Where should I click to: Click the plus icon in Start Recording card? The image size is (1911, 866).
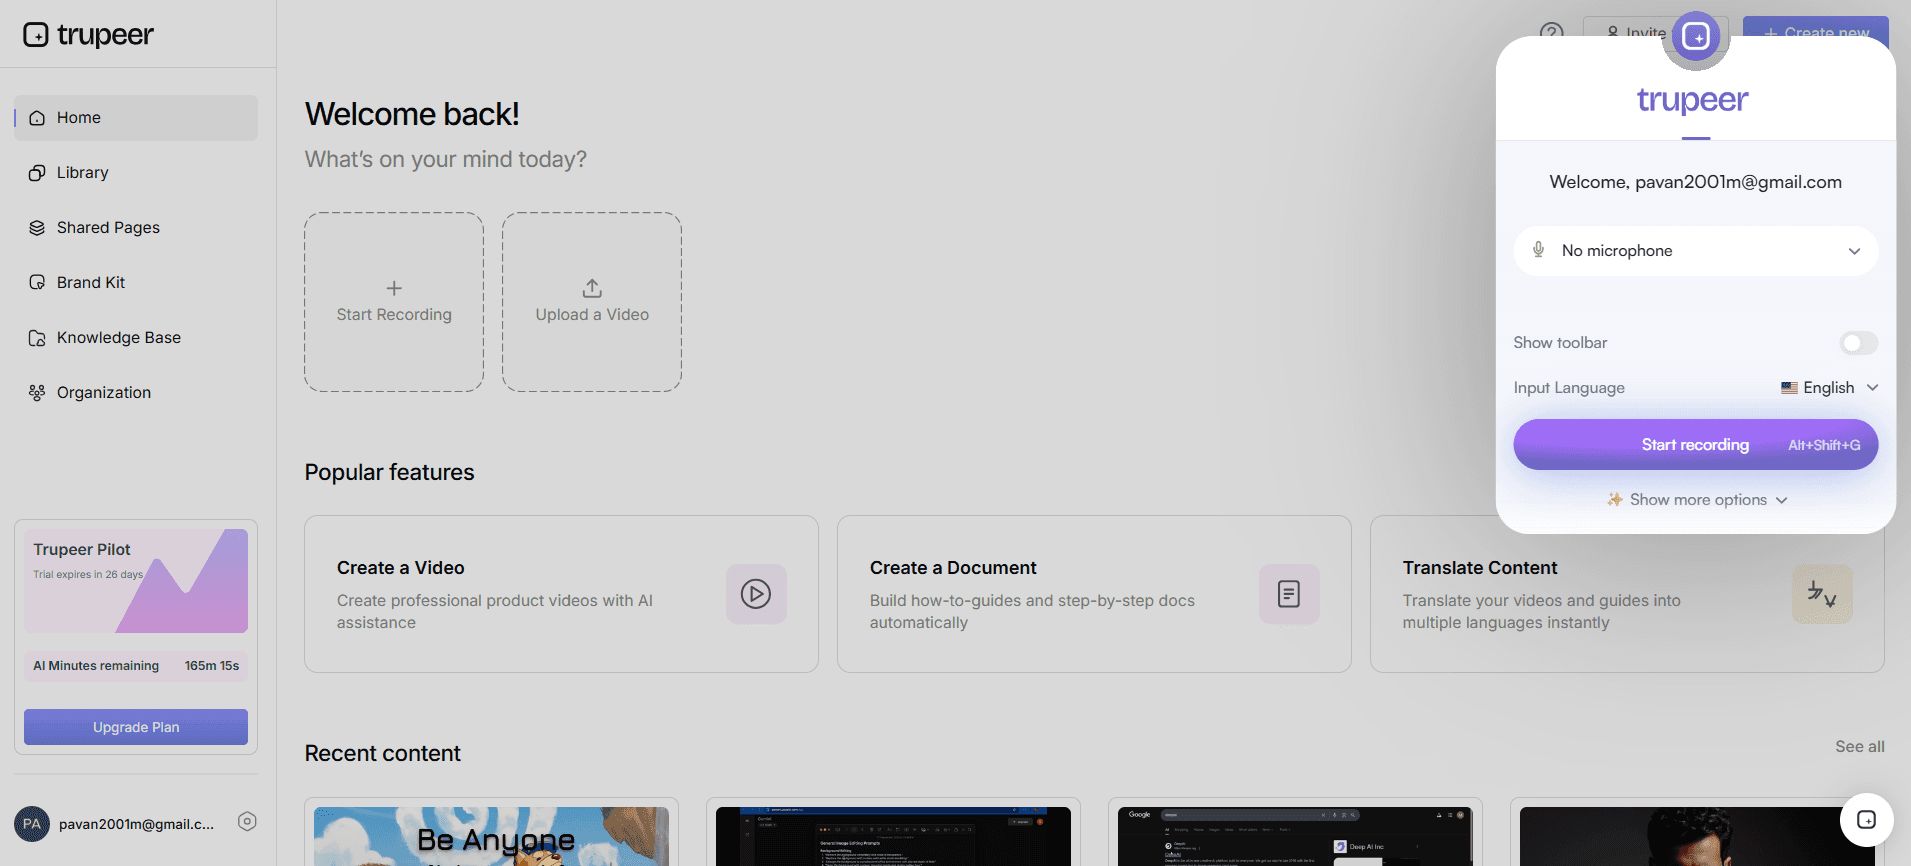coord(394,288)
